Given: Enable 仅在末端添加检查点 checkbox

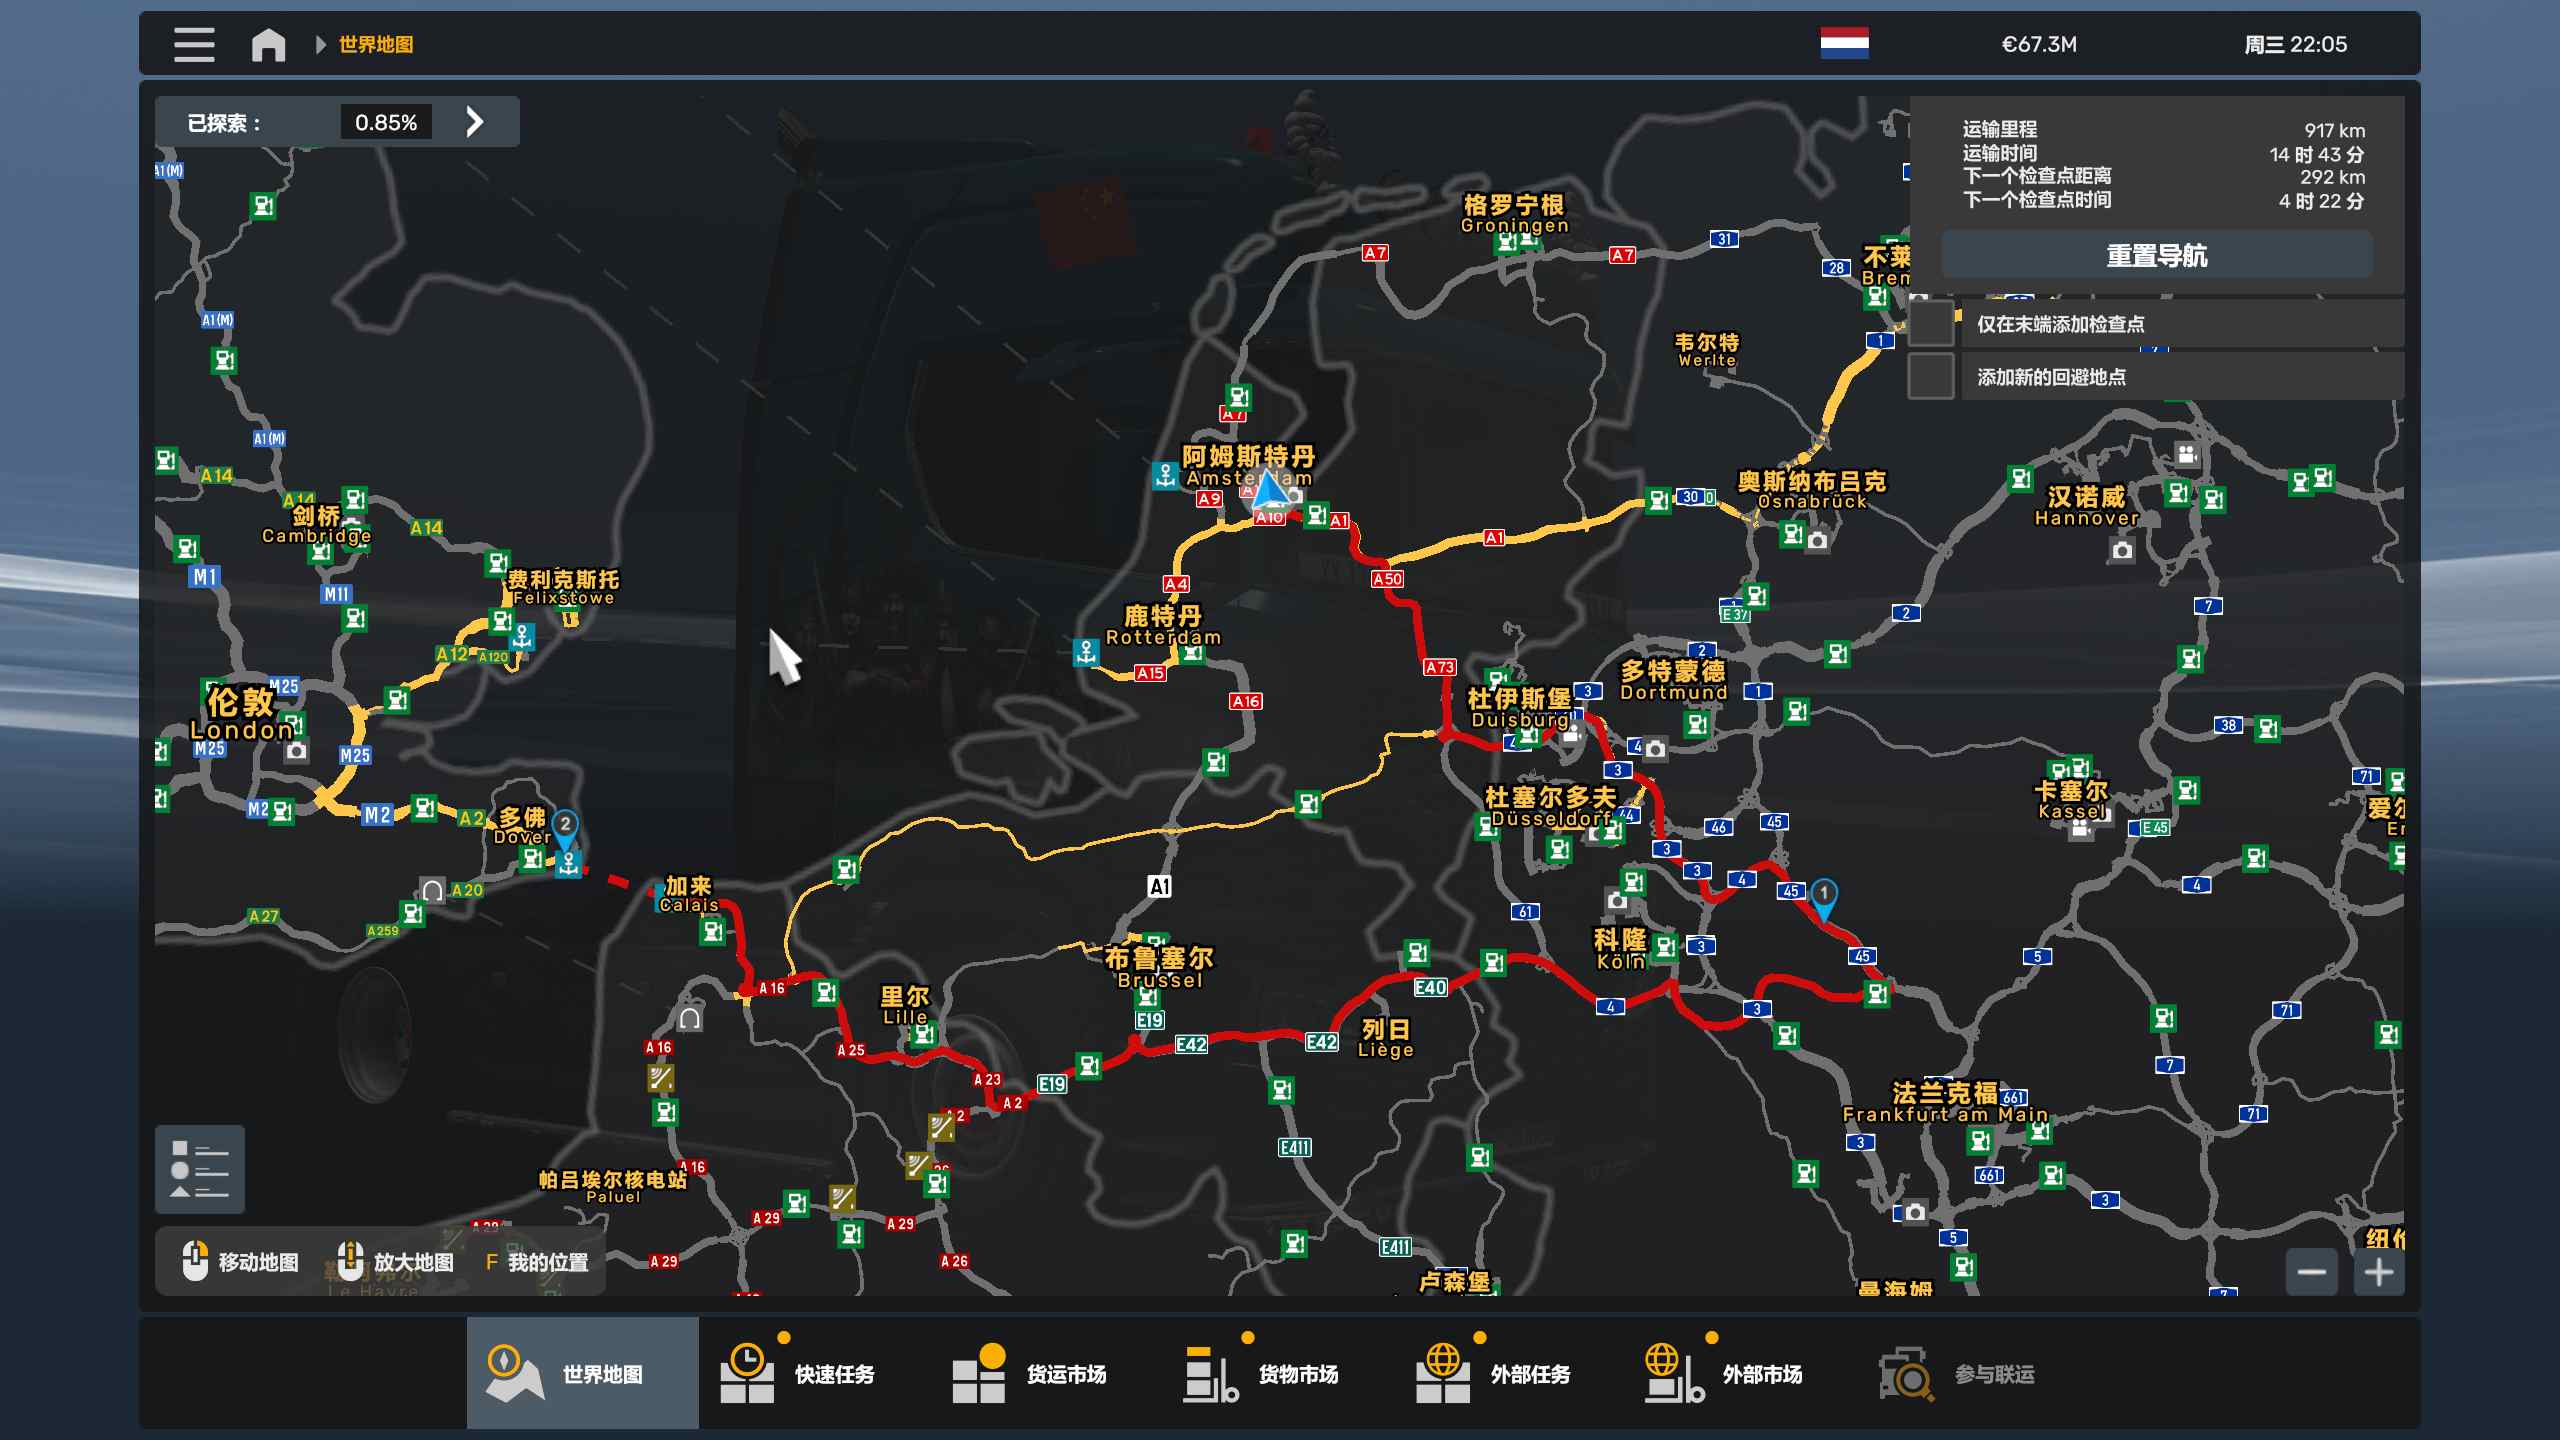Looking at the screenshot, I should click(1931, 324).
